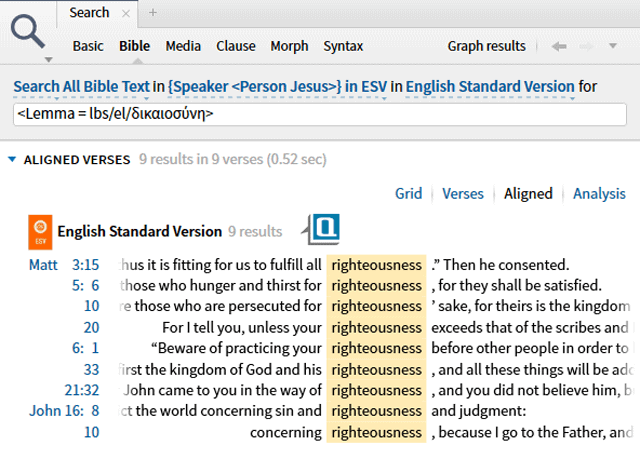Select the Syntax search type

point(343,46)
